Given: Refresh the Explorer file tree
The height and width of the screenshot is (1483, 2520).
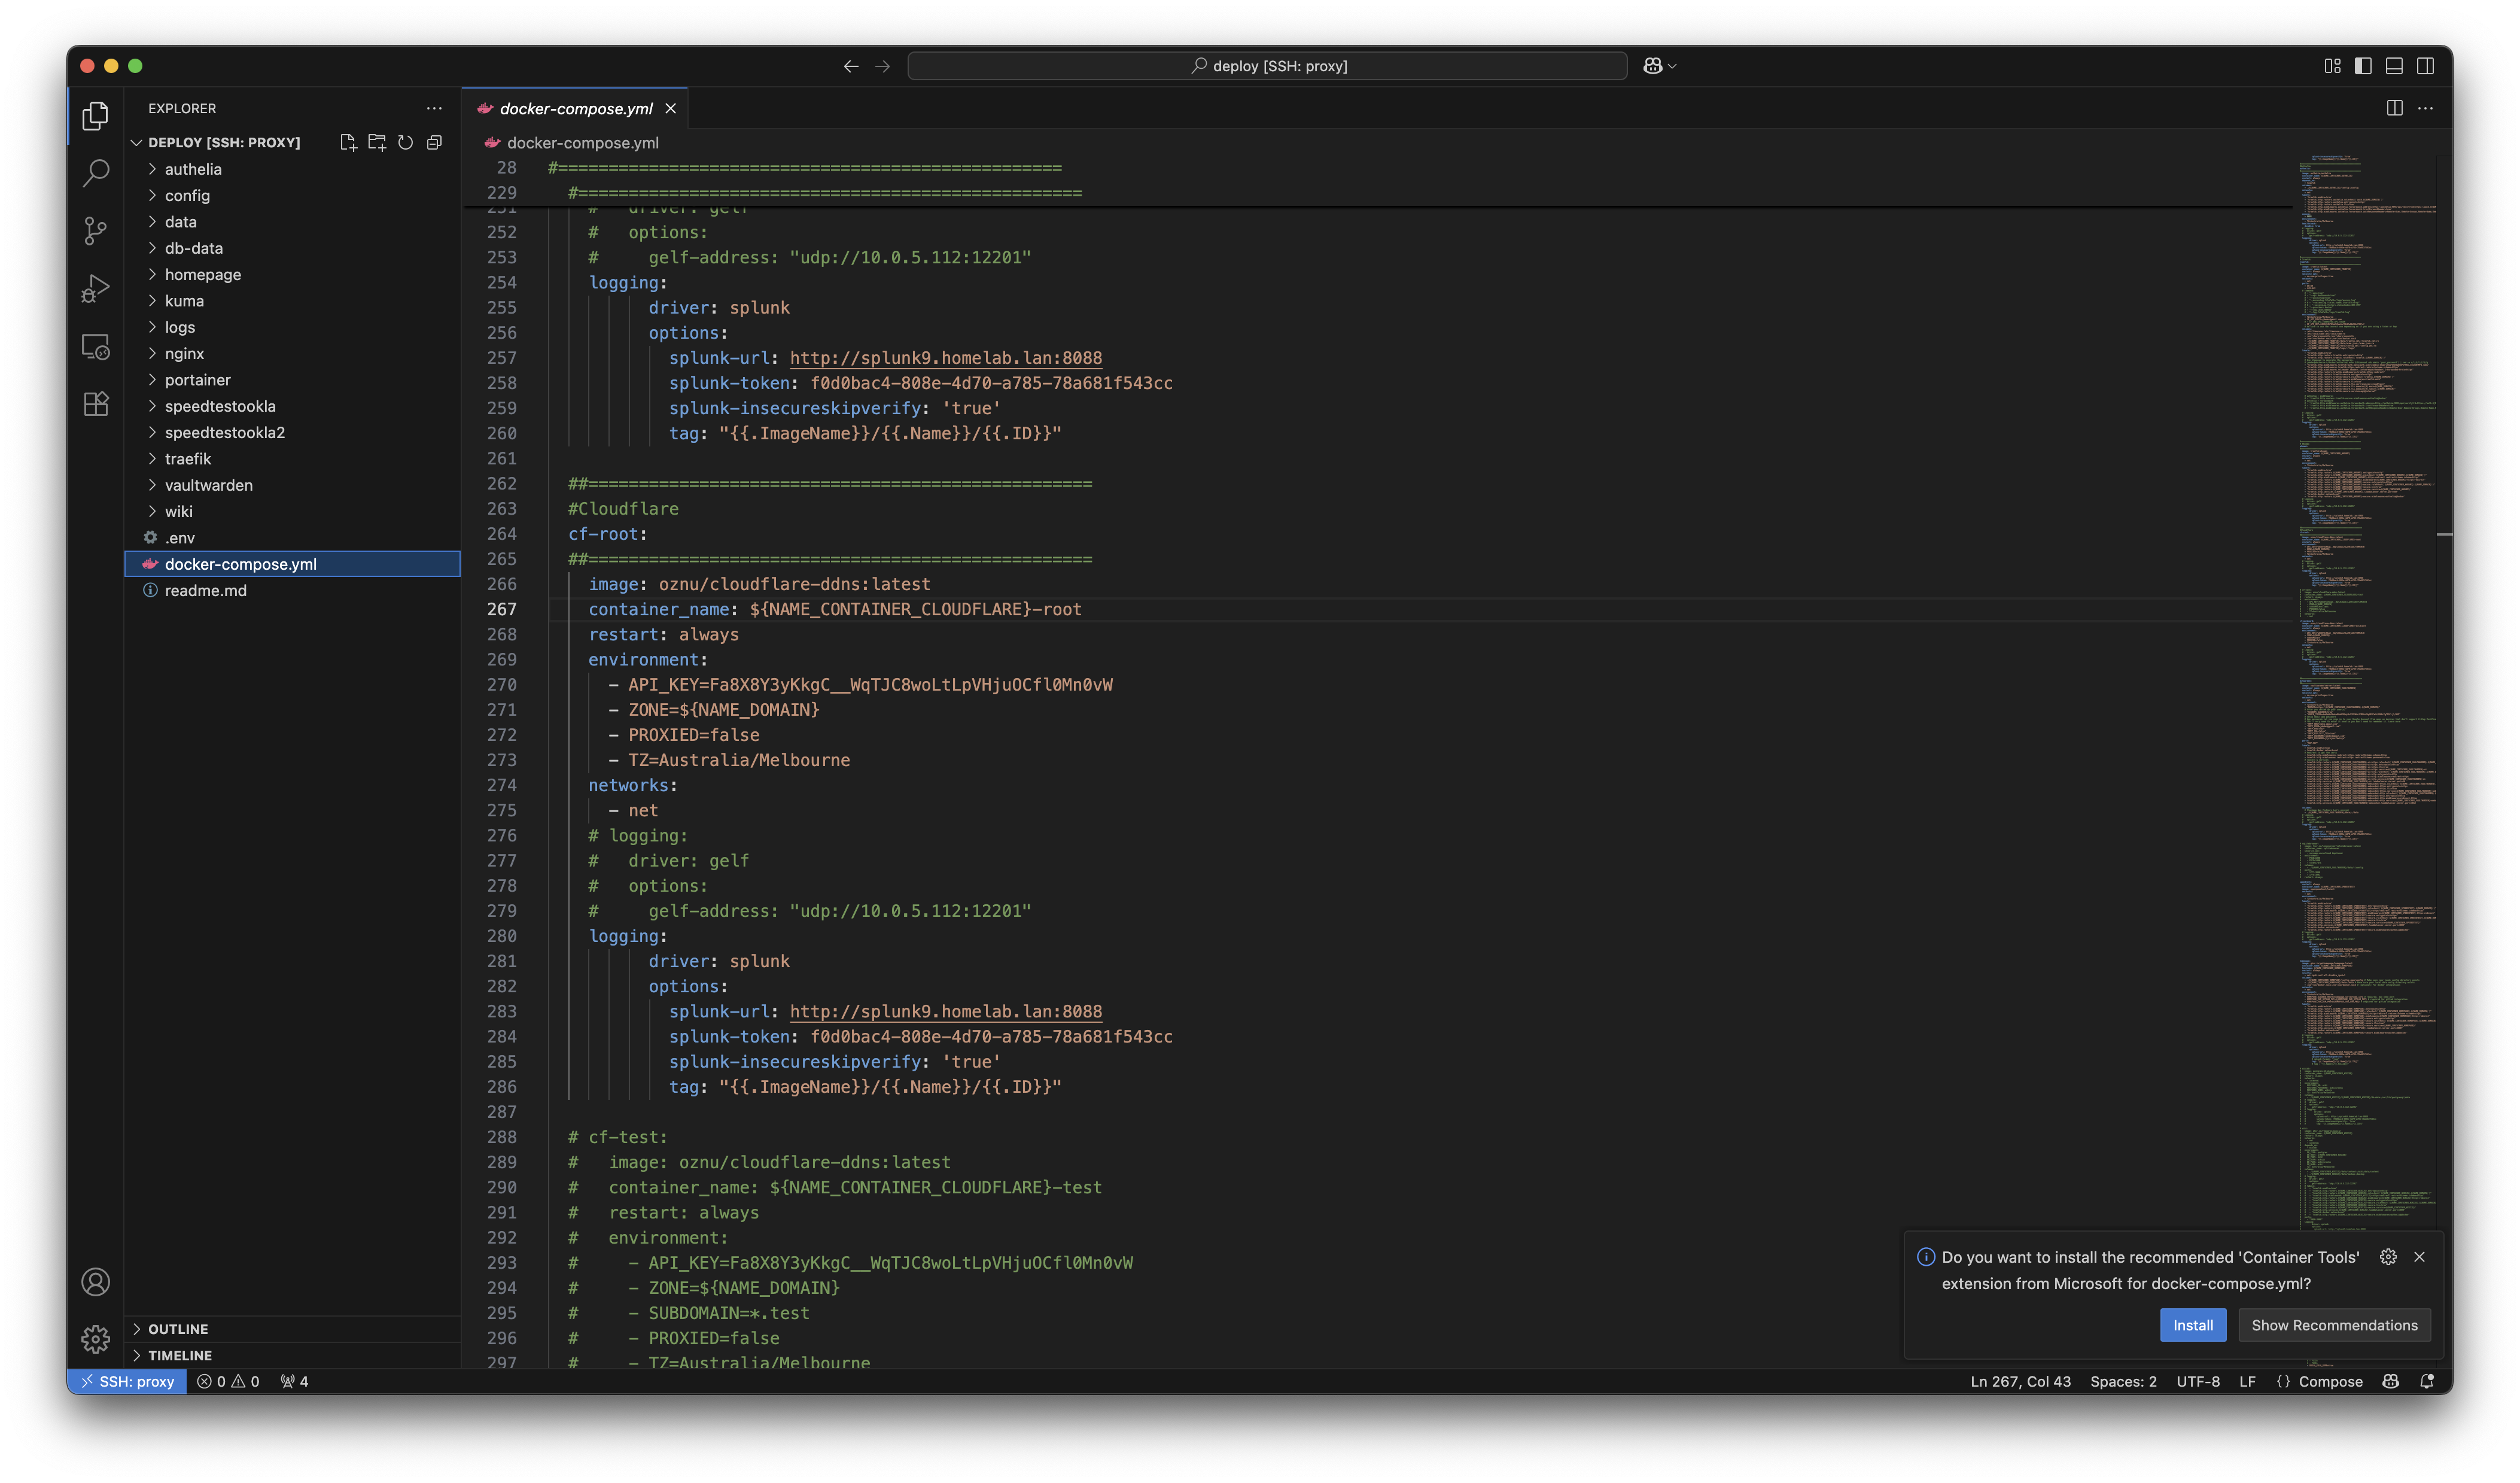Looking at the screenshot, I should tap(405, 142).
